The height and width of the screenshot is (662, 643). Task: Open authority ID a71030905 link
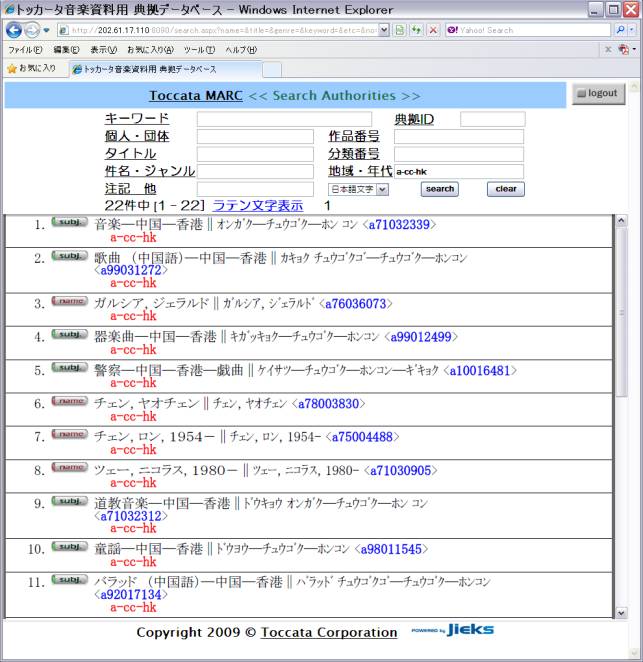click(x=401, y=470)
